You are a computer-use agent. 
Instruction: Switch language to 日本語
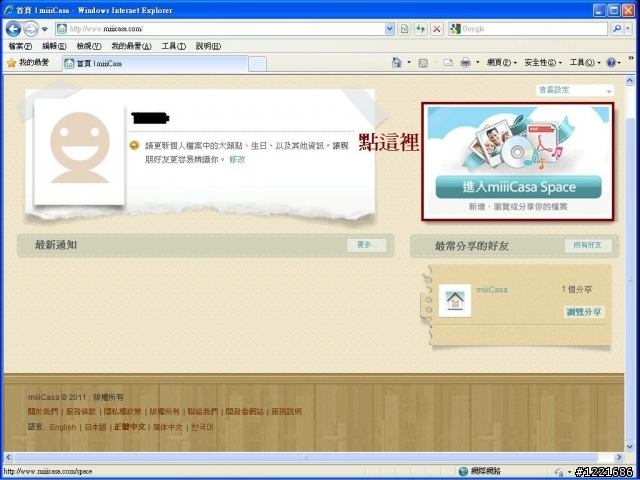[95, 427]
